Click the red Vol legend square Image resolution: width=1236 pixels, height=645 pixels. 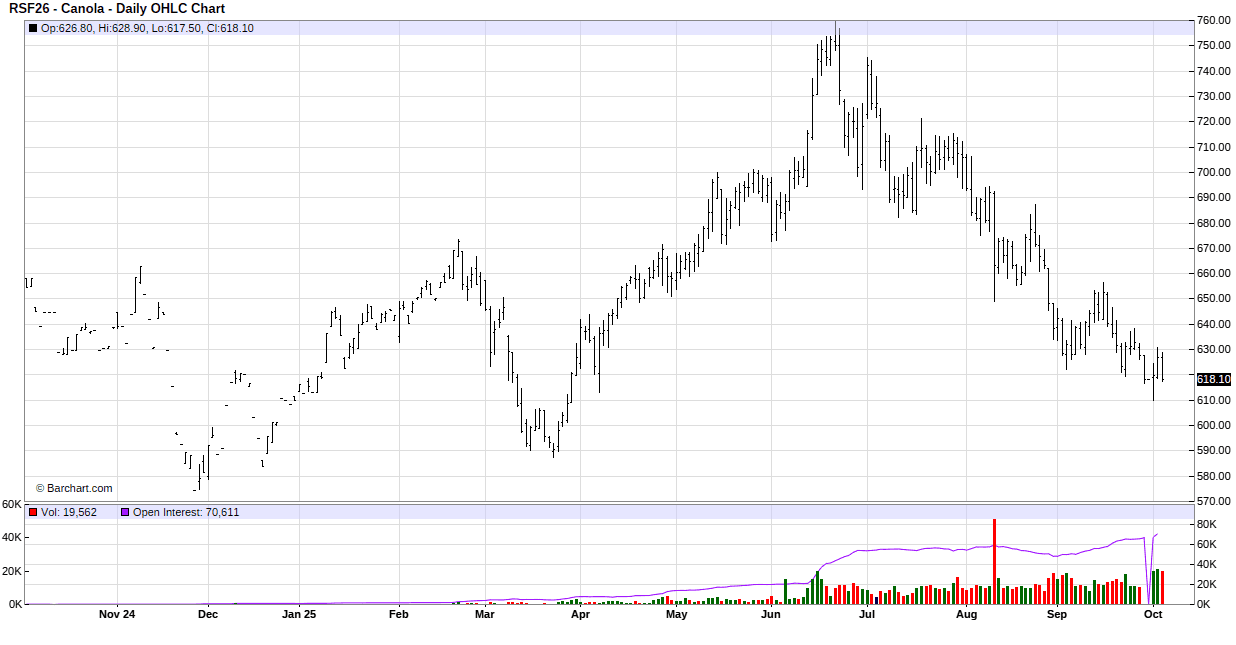click(33, 512)
